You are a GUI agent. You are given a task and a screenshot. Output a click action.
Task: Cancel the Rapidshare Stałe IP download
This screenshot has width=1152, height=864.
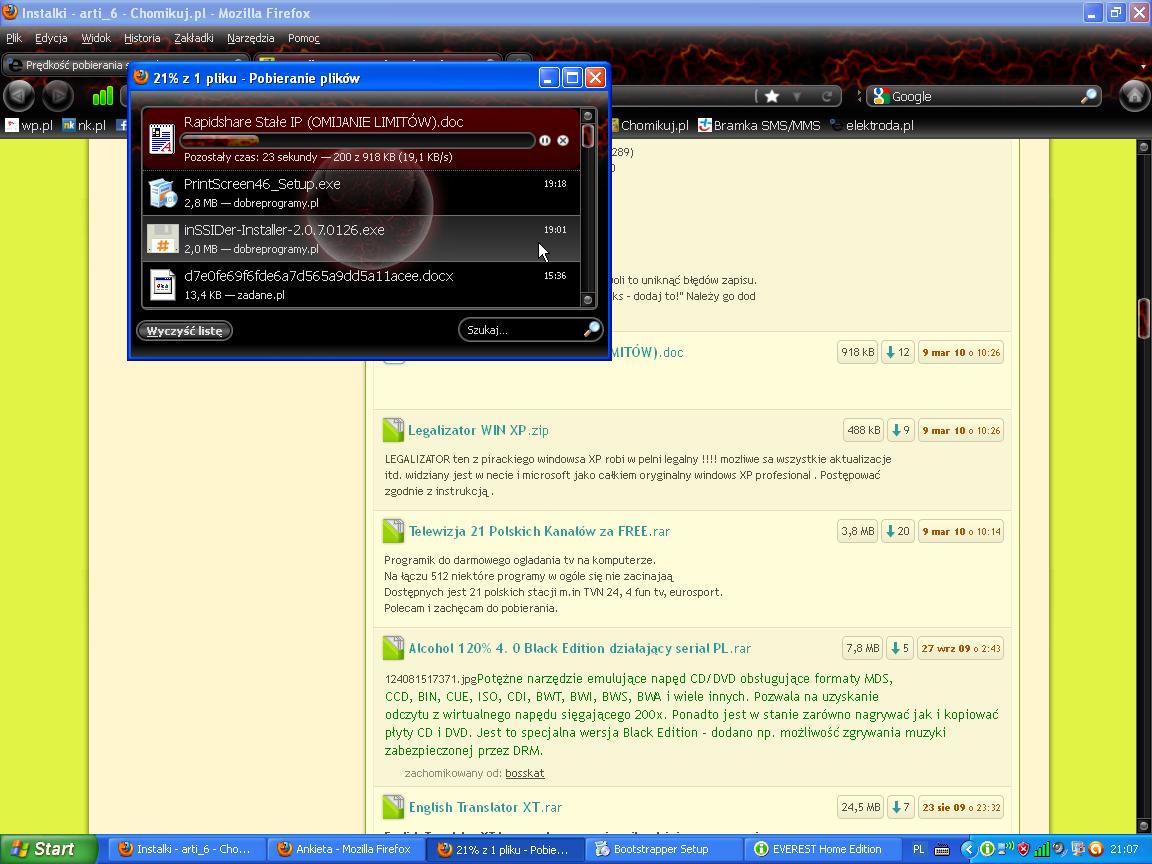tap(563, 140)
